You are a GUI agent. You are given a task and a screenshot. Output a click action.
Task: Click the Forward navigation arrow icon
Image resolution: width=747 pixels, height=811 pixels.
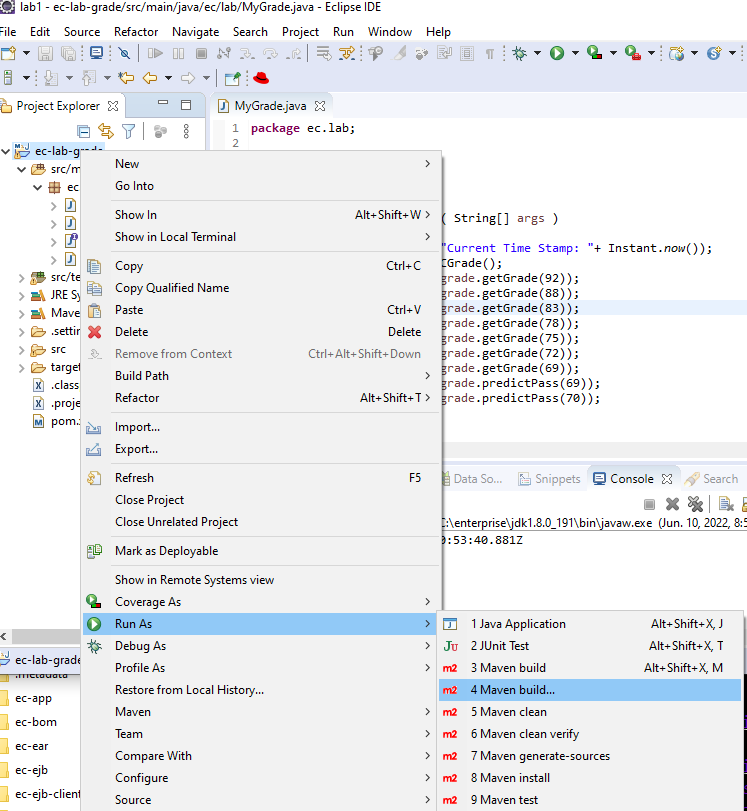(x=188, y=78)
